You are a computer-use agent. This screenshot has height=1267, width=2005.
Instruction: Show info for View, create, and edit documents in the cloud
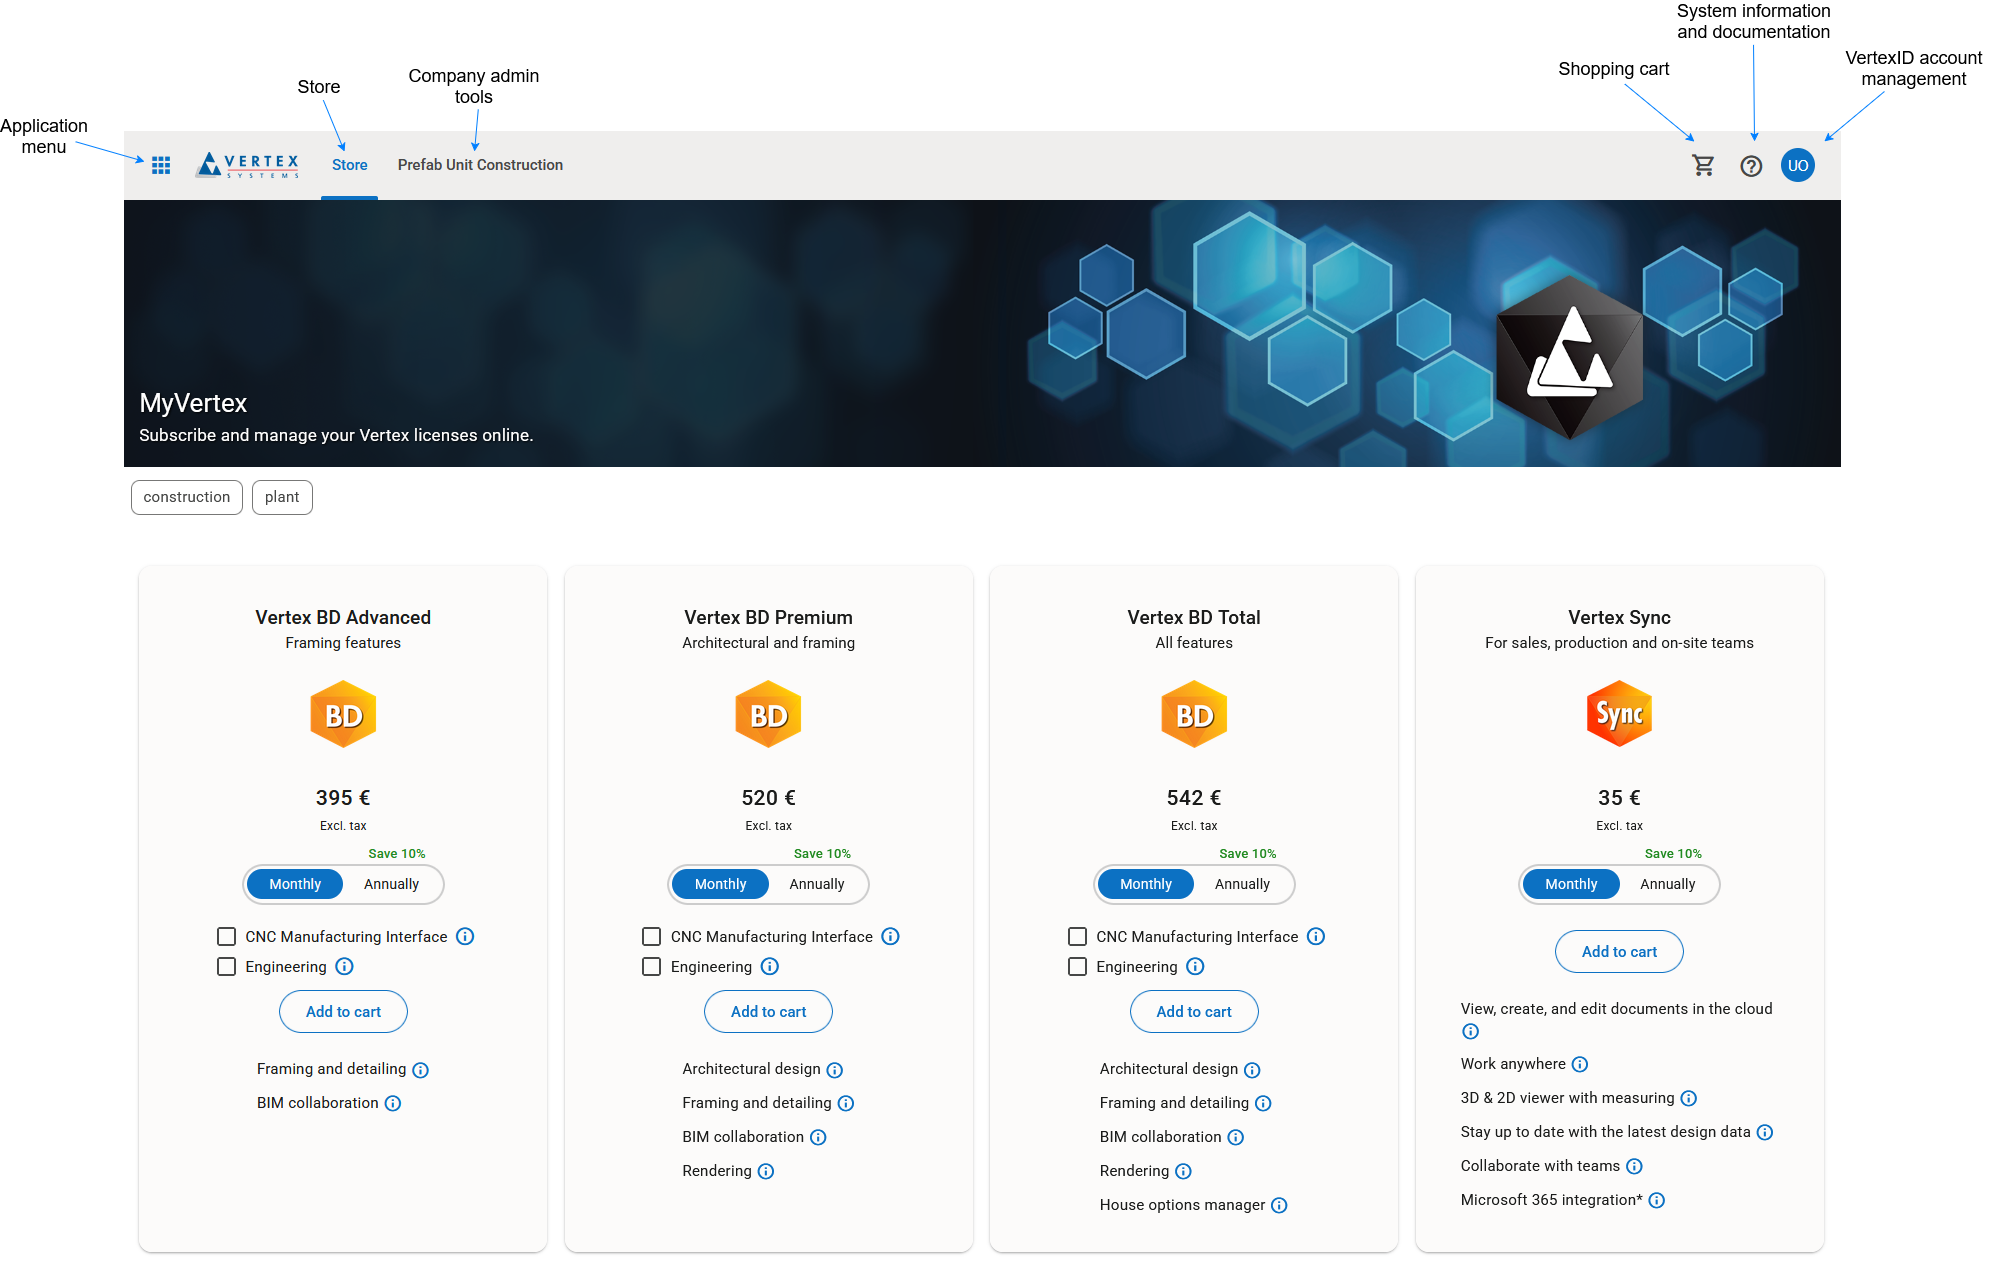pos(1470,1032)
